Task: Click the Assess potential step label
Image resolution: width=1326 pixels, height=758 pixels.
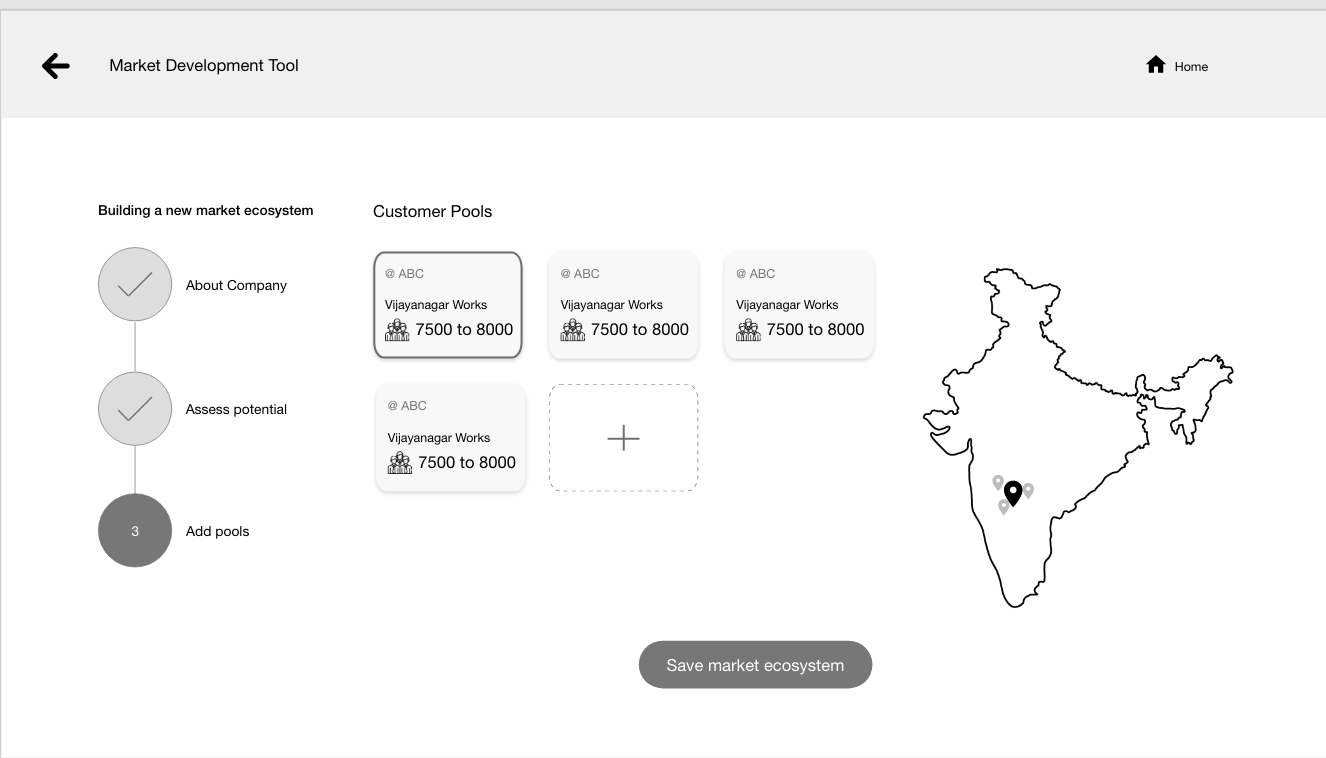Action: pyautogui.click(x=236, y=409)
